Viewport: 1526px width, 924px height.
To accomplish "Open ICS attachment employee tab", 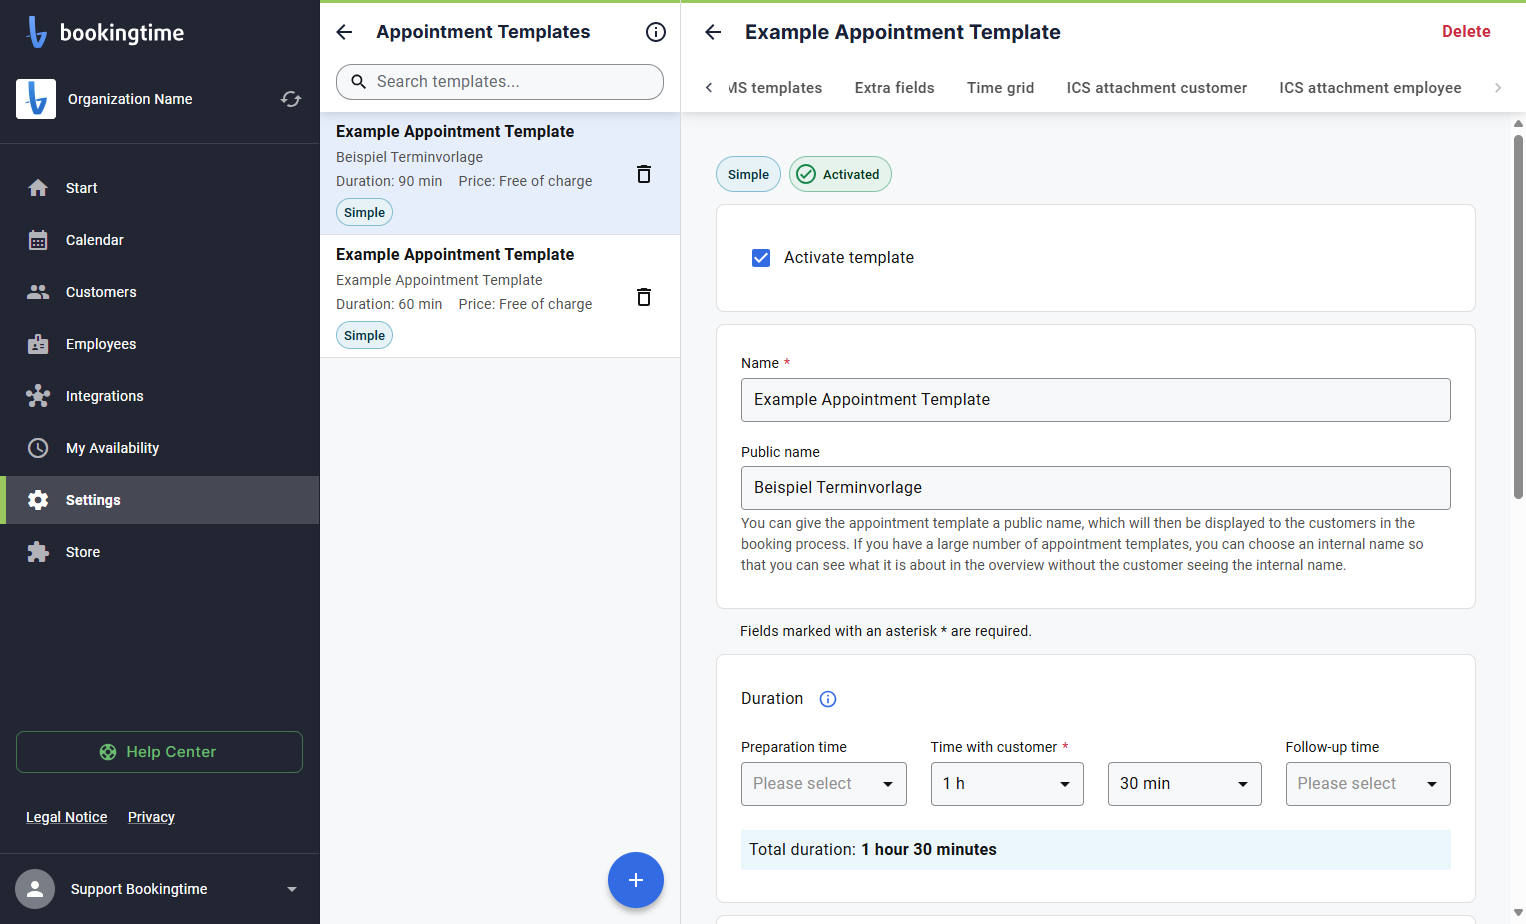I will 1370,88.
